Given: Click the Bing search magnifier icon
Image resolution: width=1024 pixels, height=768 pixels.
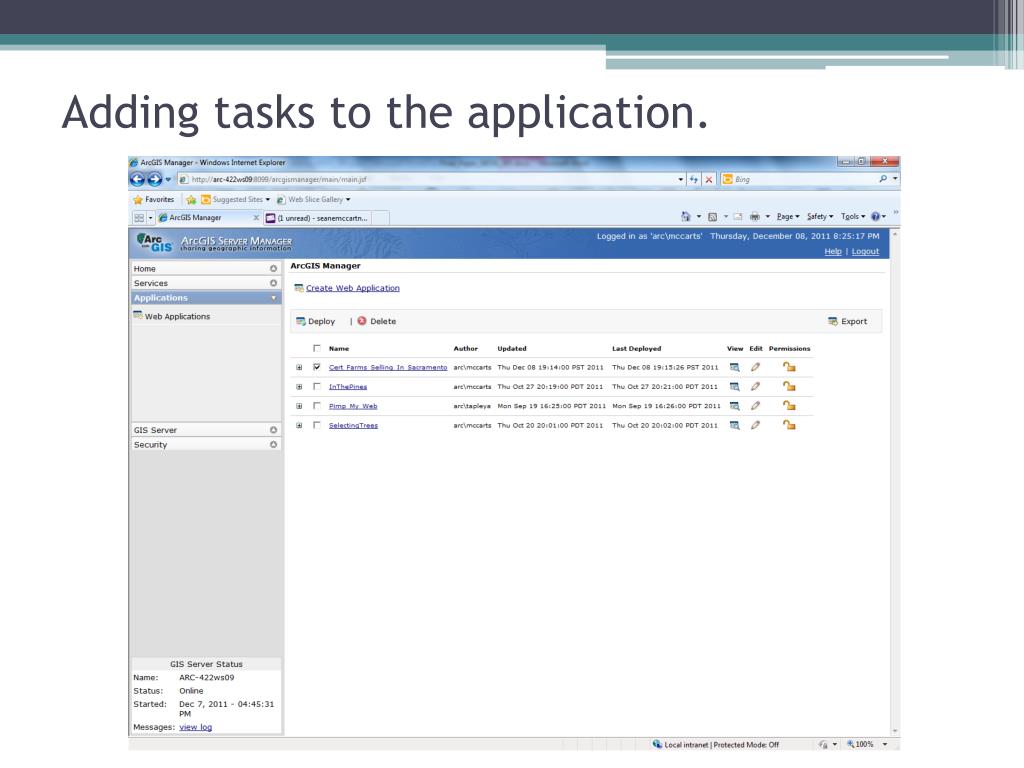Looking at the screenshot, I should (x=883, y=179).
